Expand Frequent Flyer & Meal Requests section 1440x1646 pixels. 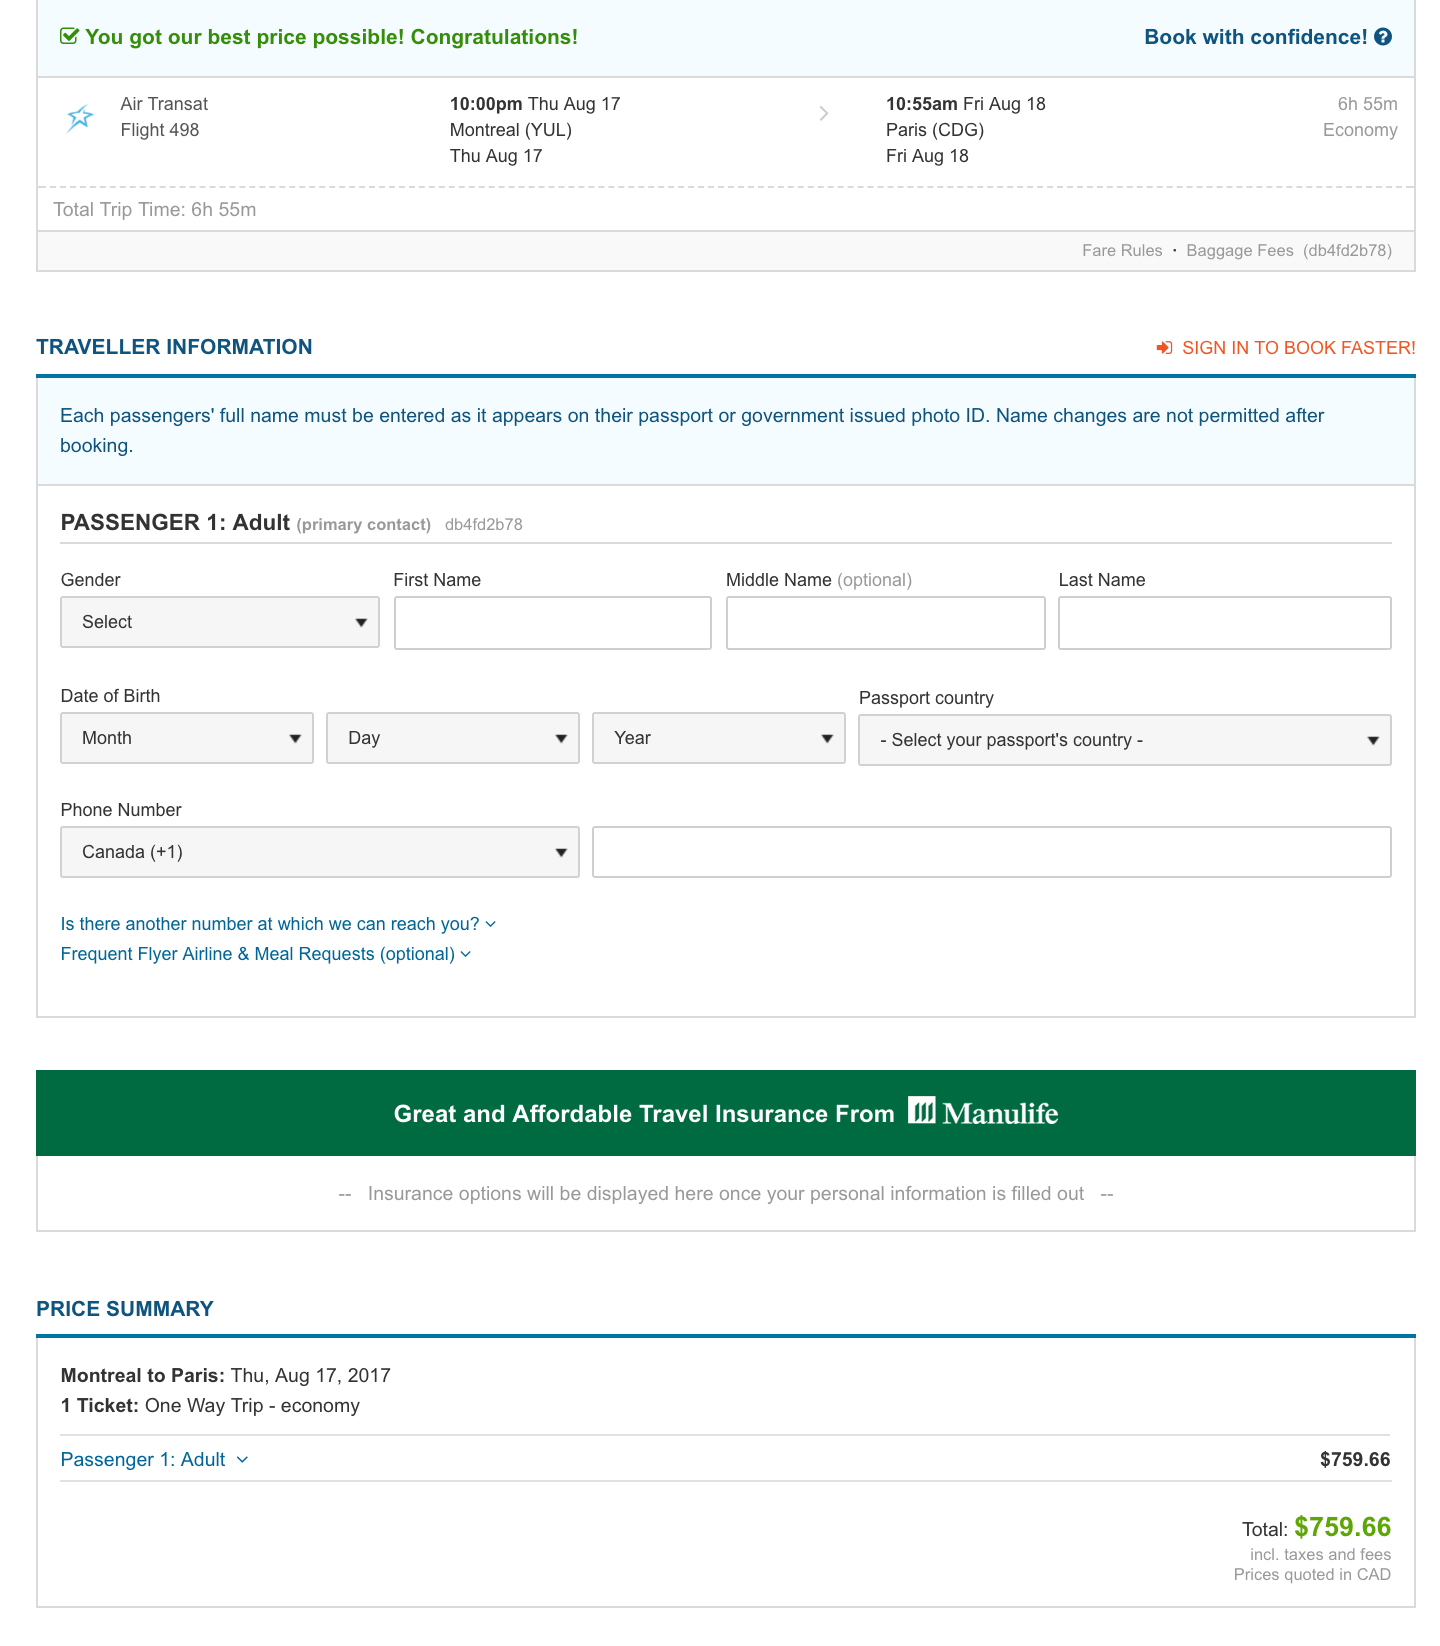[265, 954]
